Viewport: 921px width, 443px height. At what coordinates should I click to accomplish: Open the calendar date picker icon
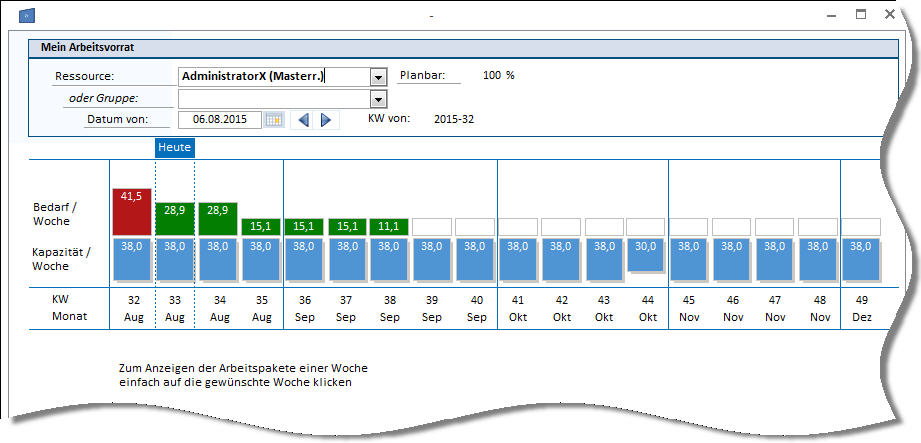click(274, 120)
